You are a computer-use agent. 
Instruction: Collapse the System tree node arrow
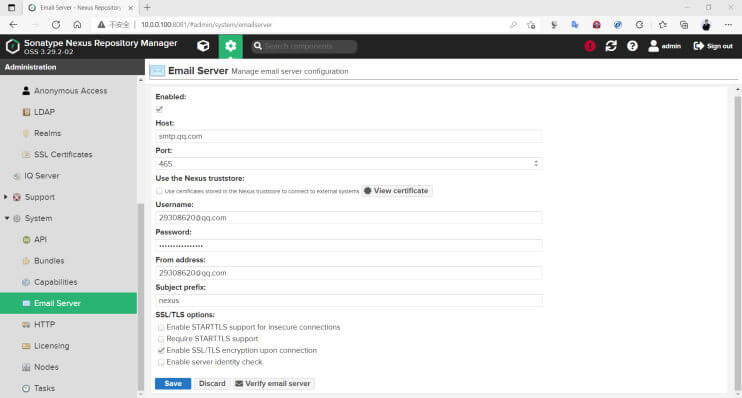coord(7,218)
